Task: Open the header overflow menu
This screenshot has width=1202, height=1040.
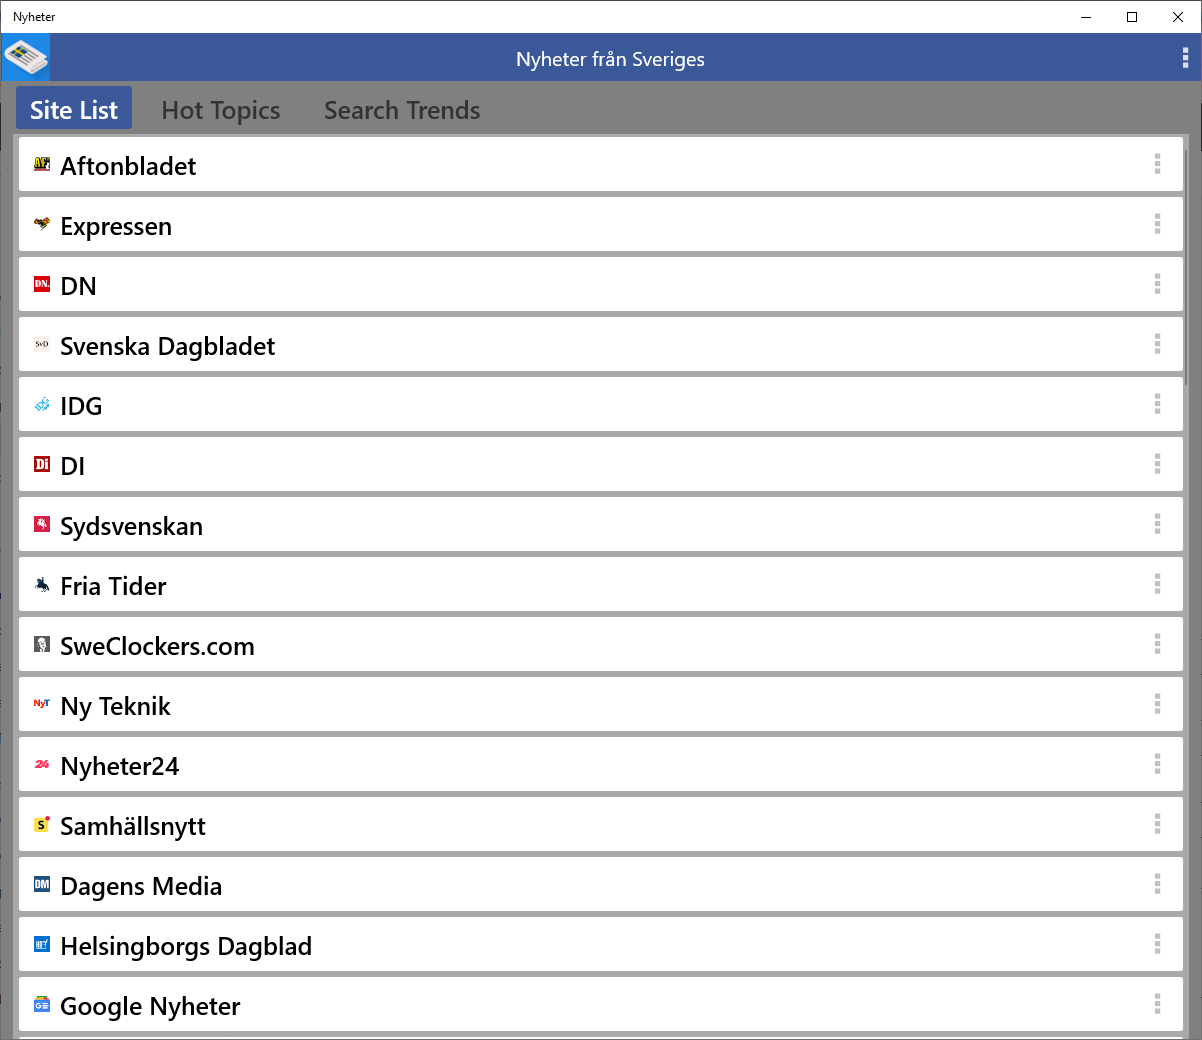Action: [x=1185, y=58]
